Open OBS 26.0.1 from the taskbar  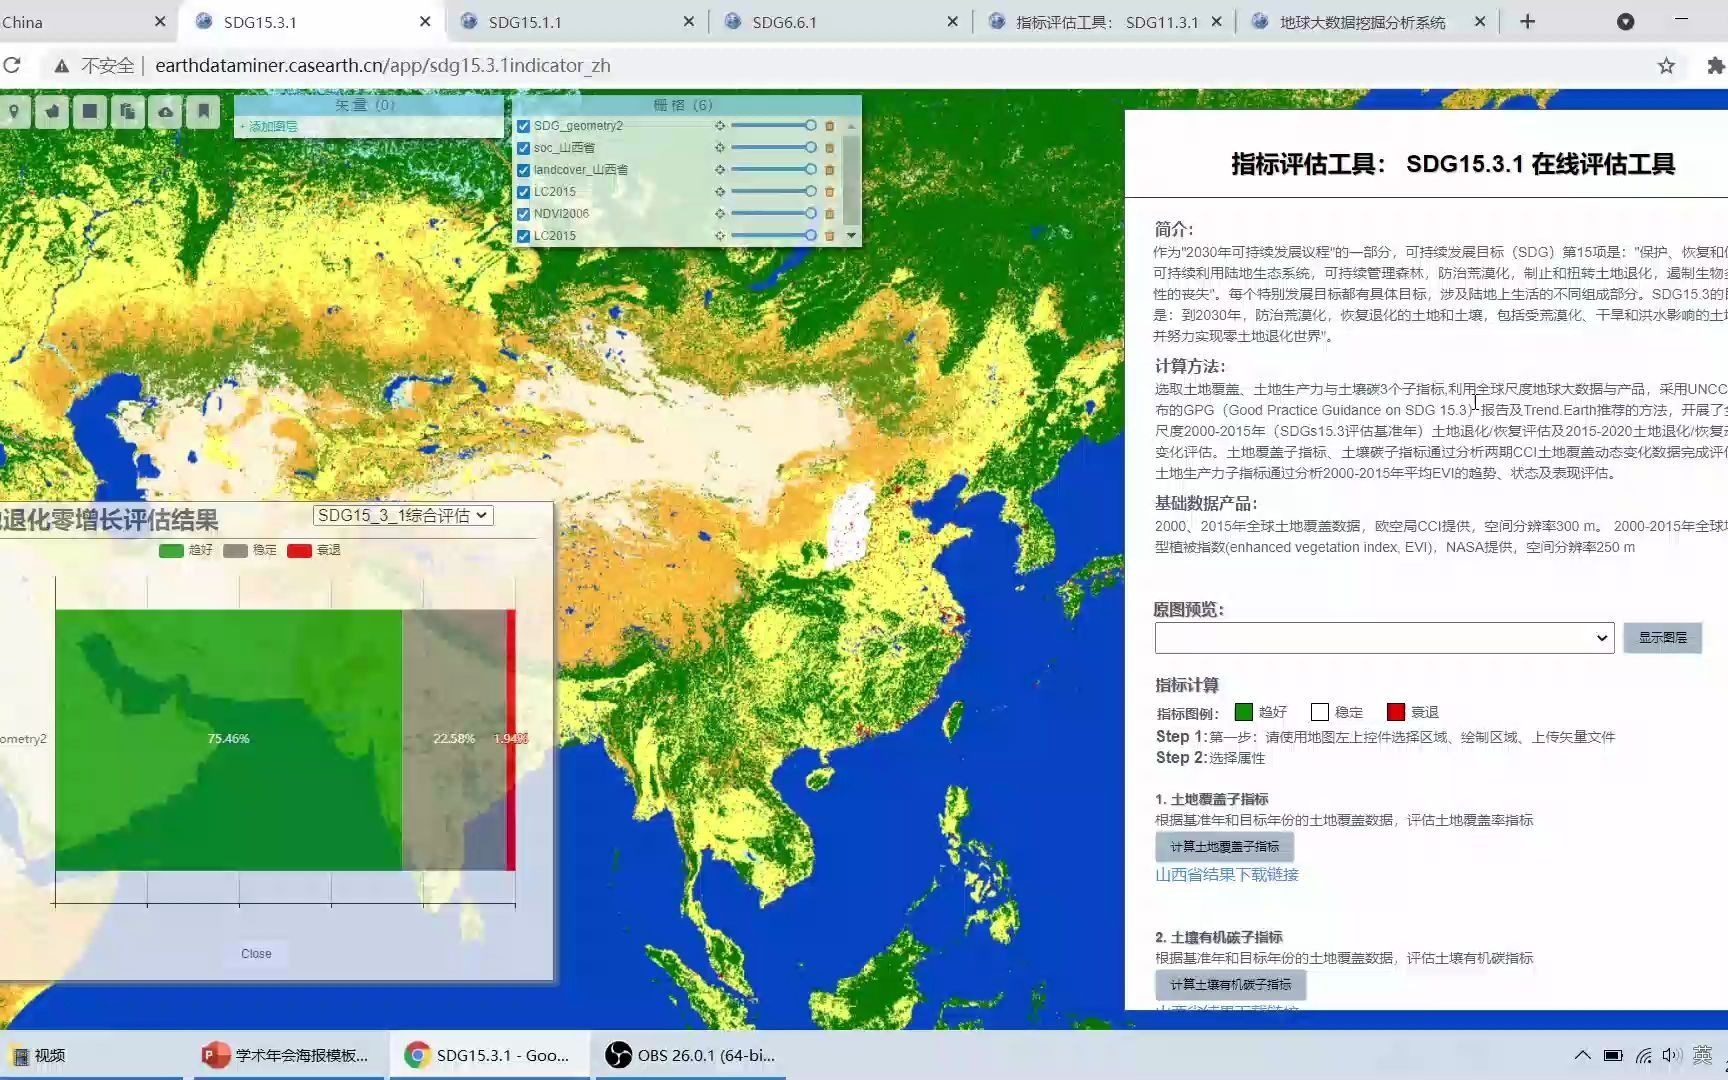tap(692, 1055)
